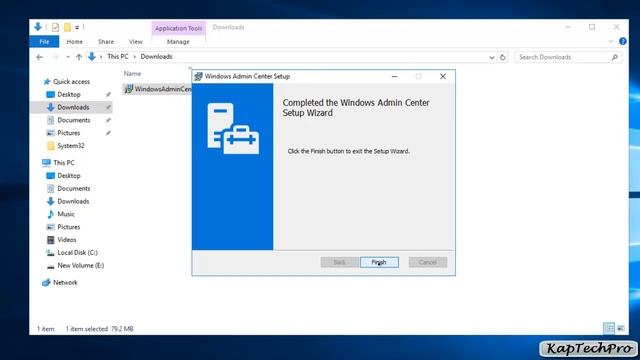640x360 pixels.
Task: Open the Customize Quick Access Toolbar dropdown
Action: tap(77, 28)
